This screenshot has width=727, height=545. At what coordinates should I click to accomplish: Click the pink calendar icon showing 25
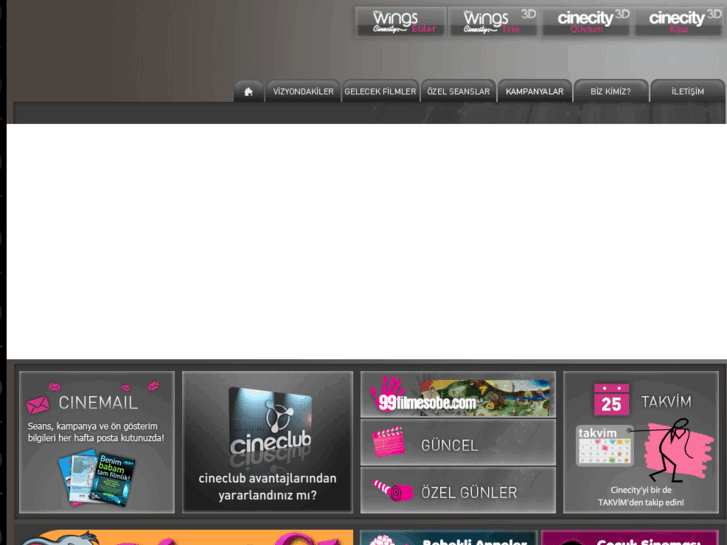click(611, 399)
